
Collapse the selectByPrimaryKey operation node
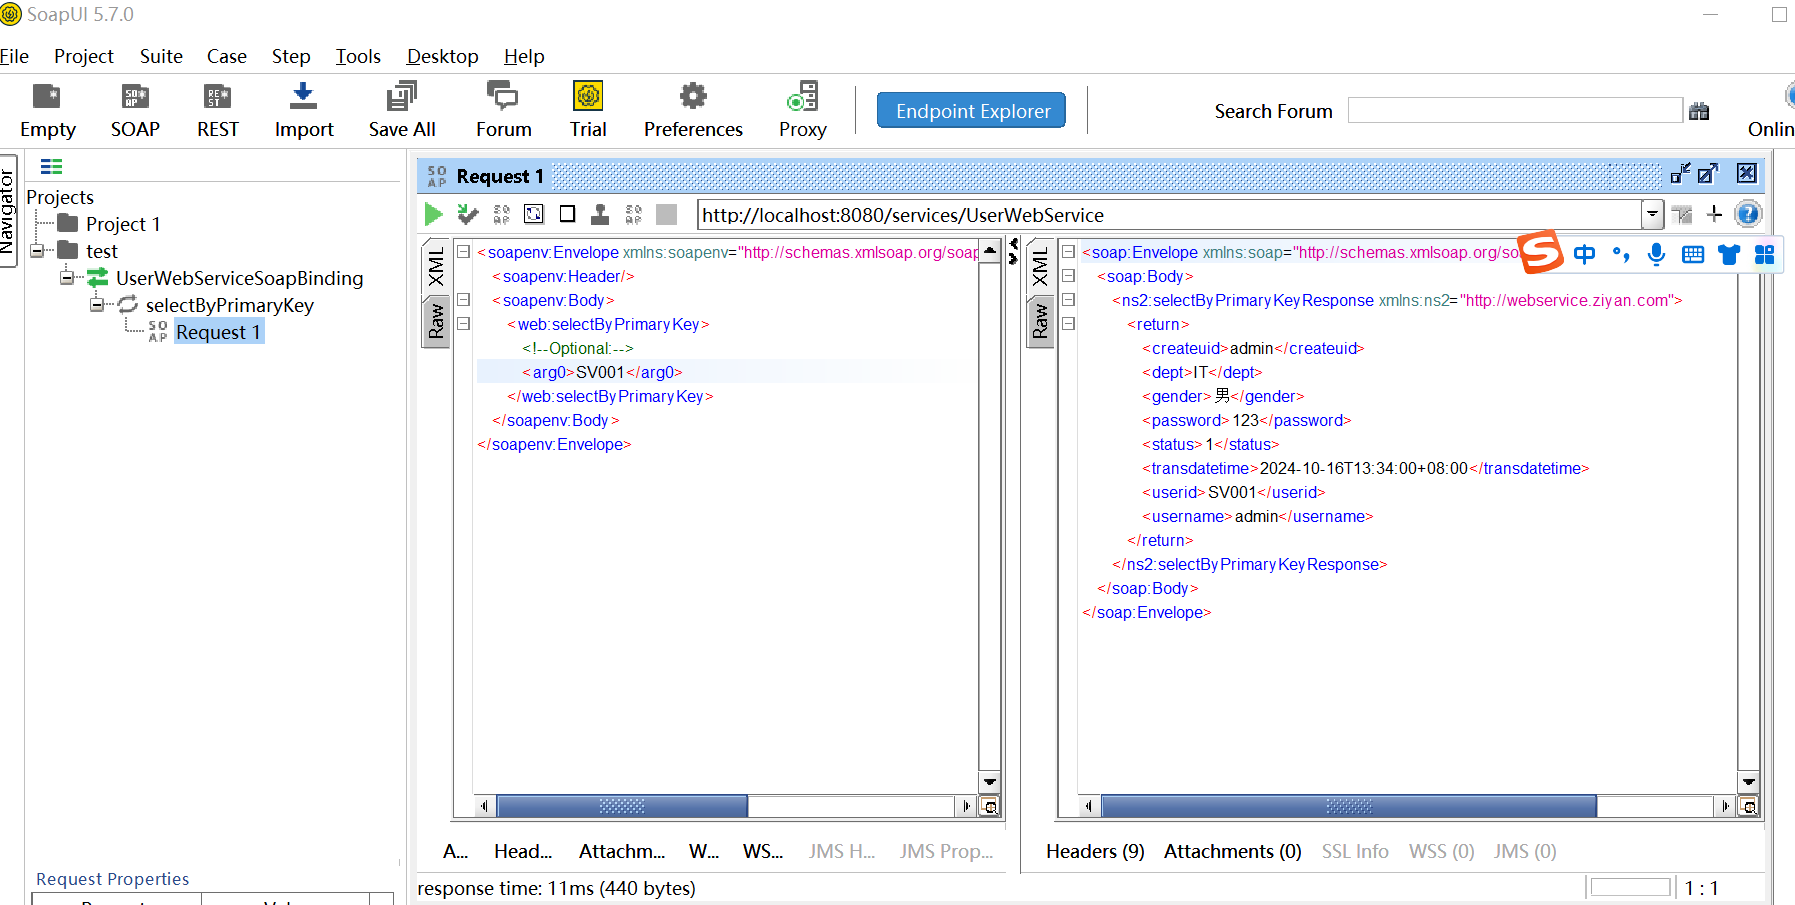[x=97, y=304]
